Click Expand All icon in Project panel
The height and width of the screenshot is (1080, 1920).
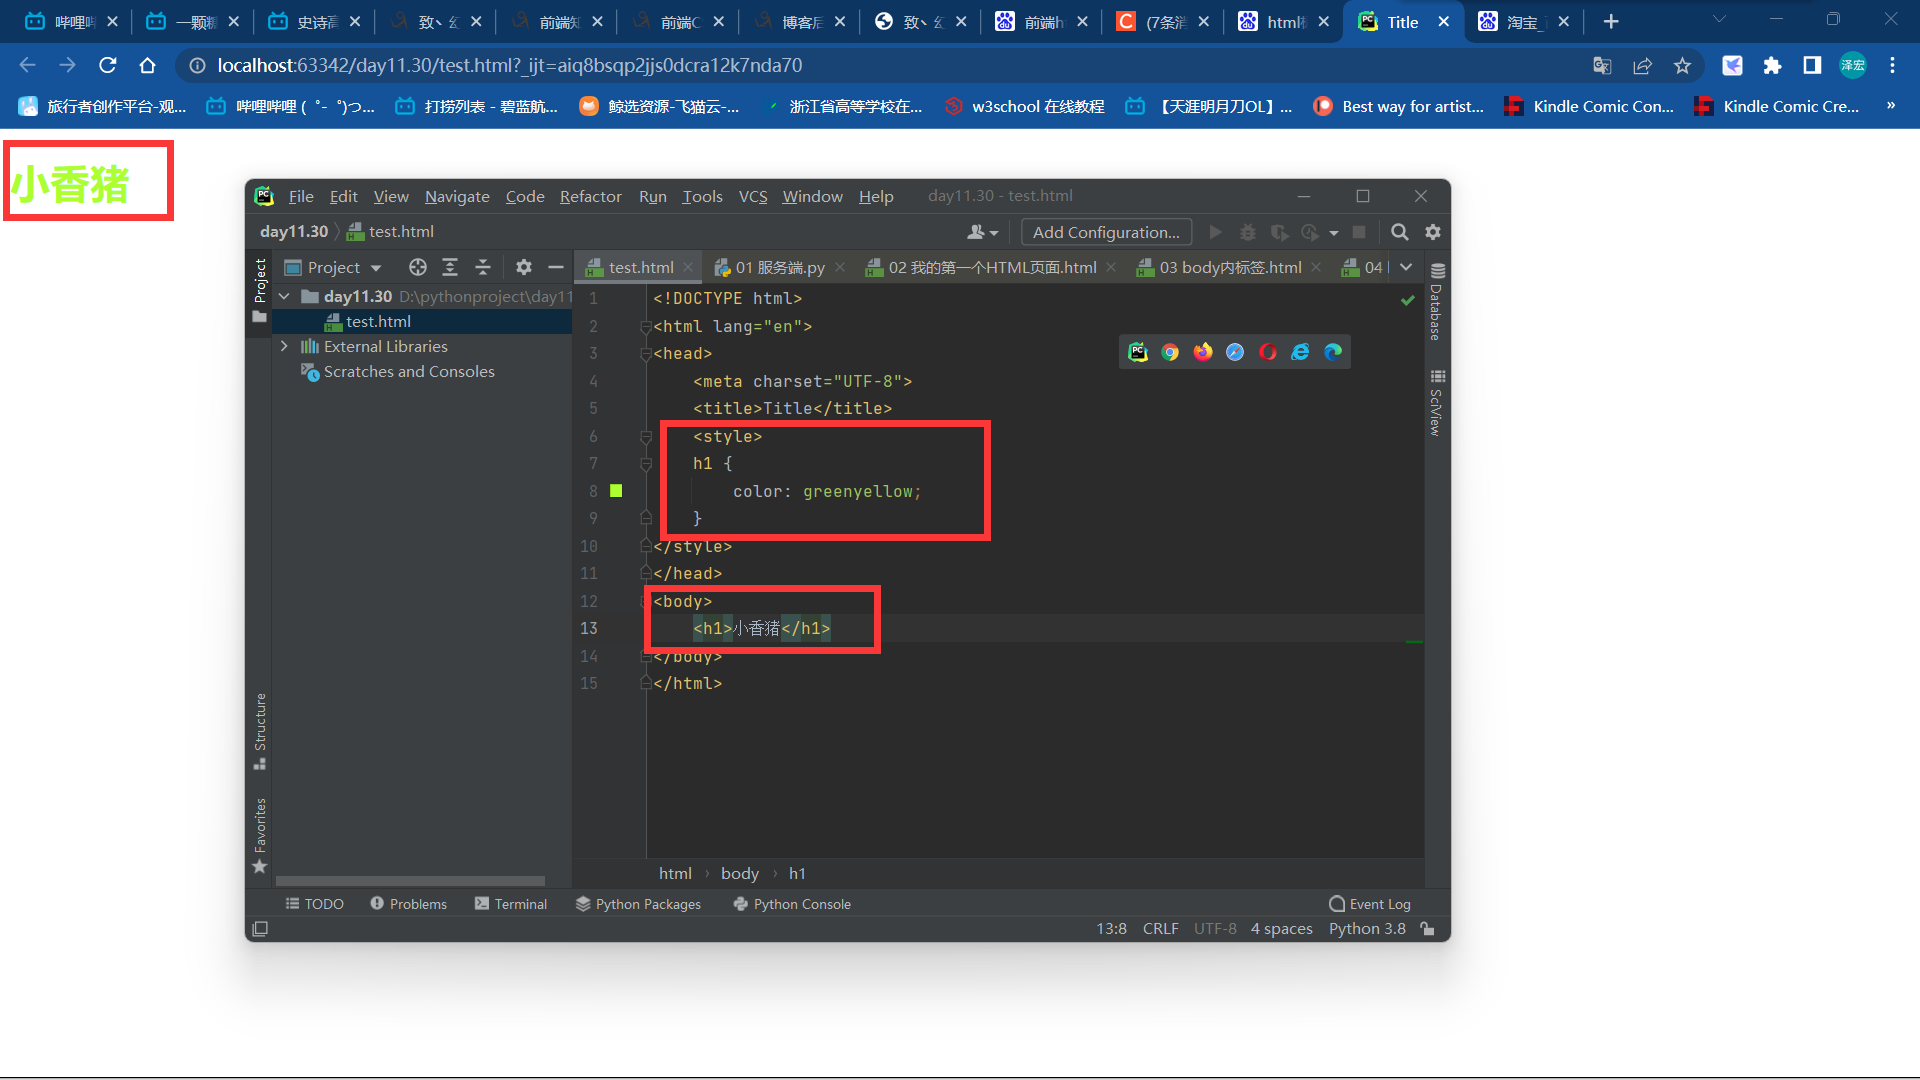(450, 267)
